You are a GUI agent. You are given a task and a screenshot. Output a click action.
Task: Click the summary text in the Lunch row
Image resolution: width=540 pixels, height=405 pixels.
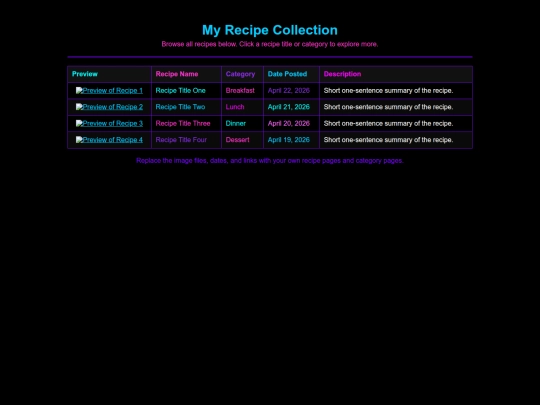[388, 107]
